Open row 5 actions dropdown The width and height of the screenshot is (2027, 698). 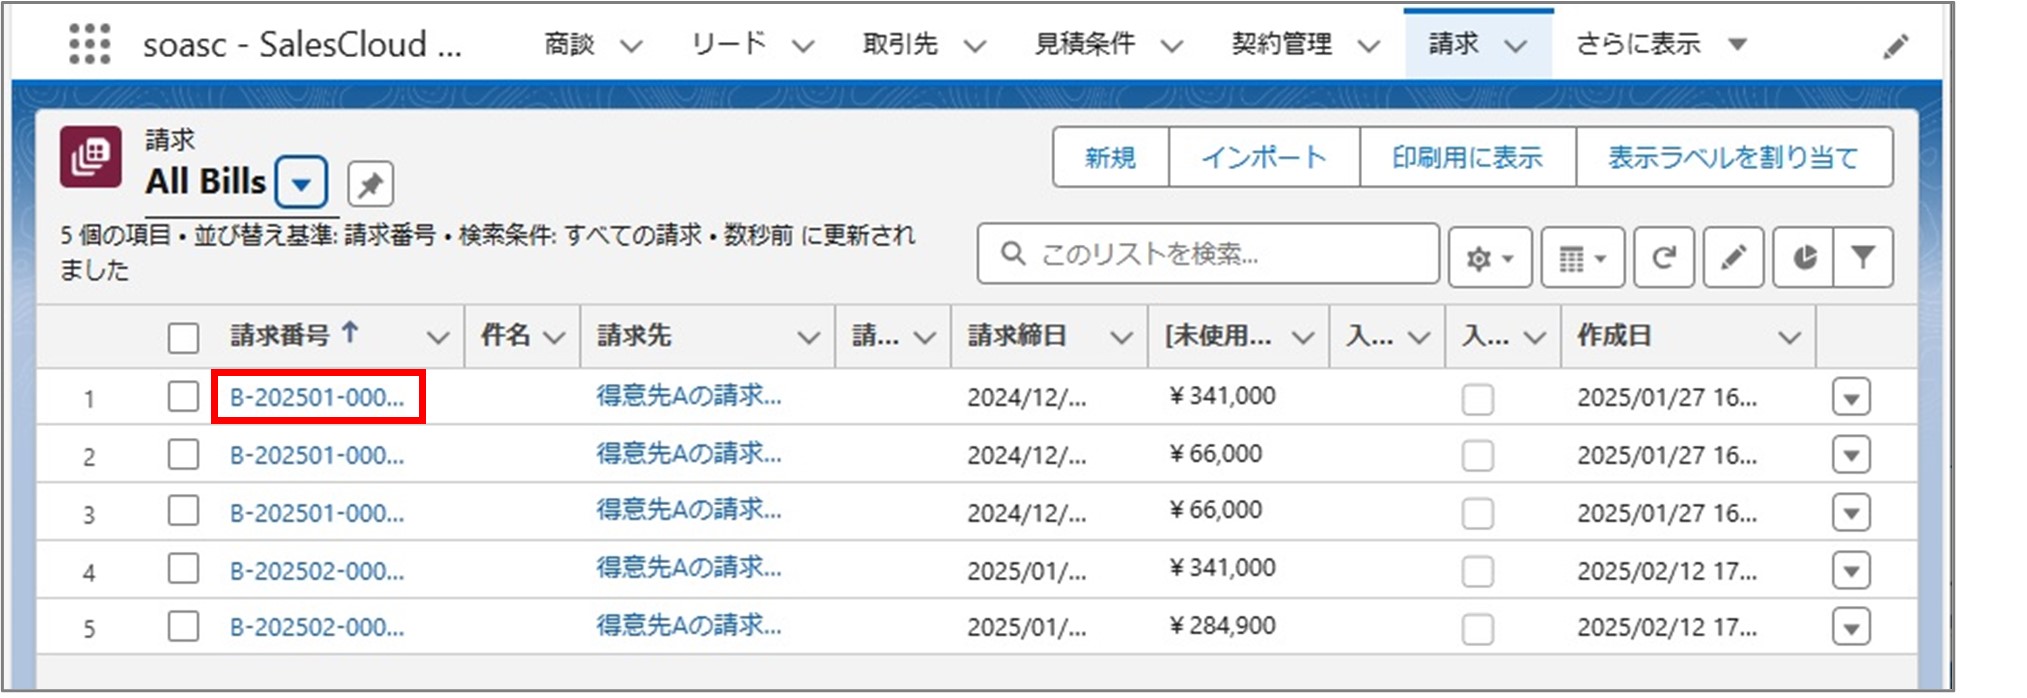point(1851,628)
